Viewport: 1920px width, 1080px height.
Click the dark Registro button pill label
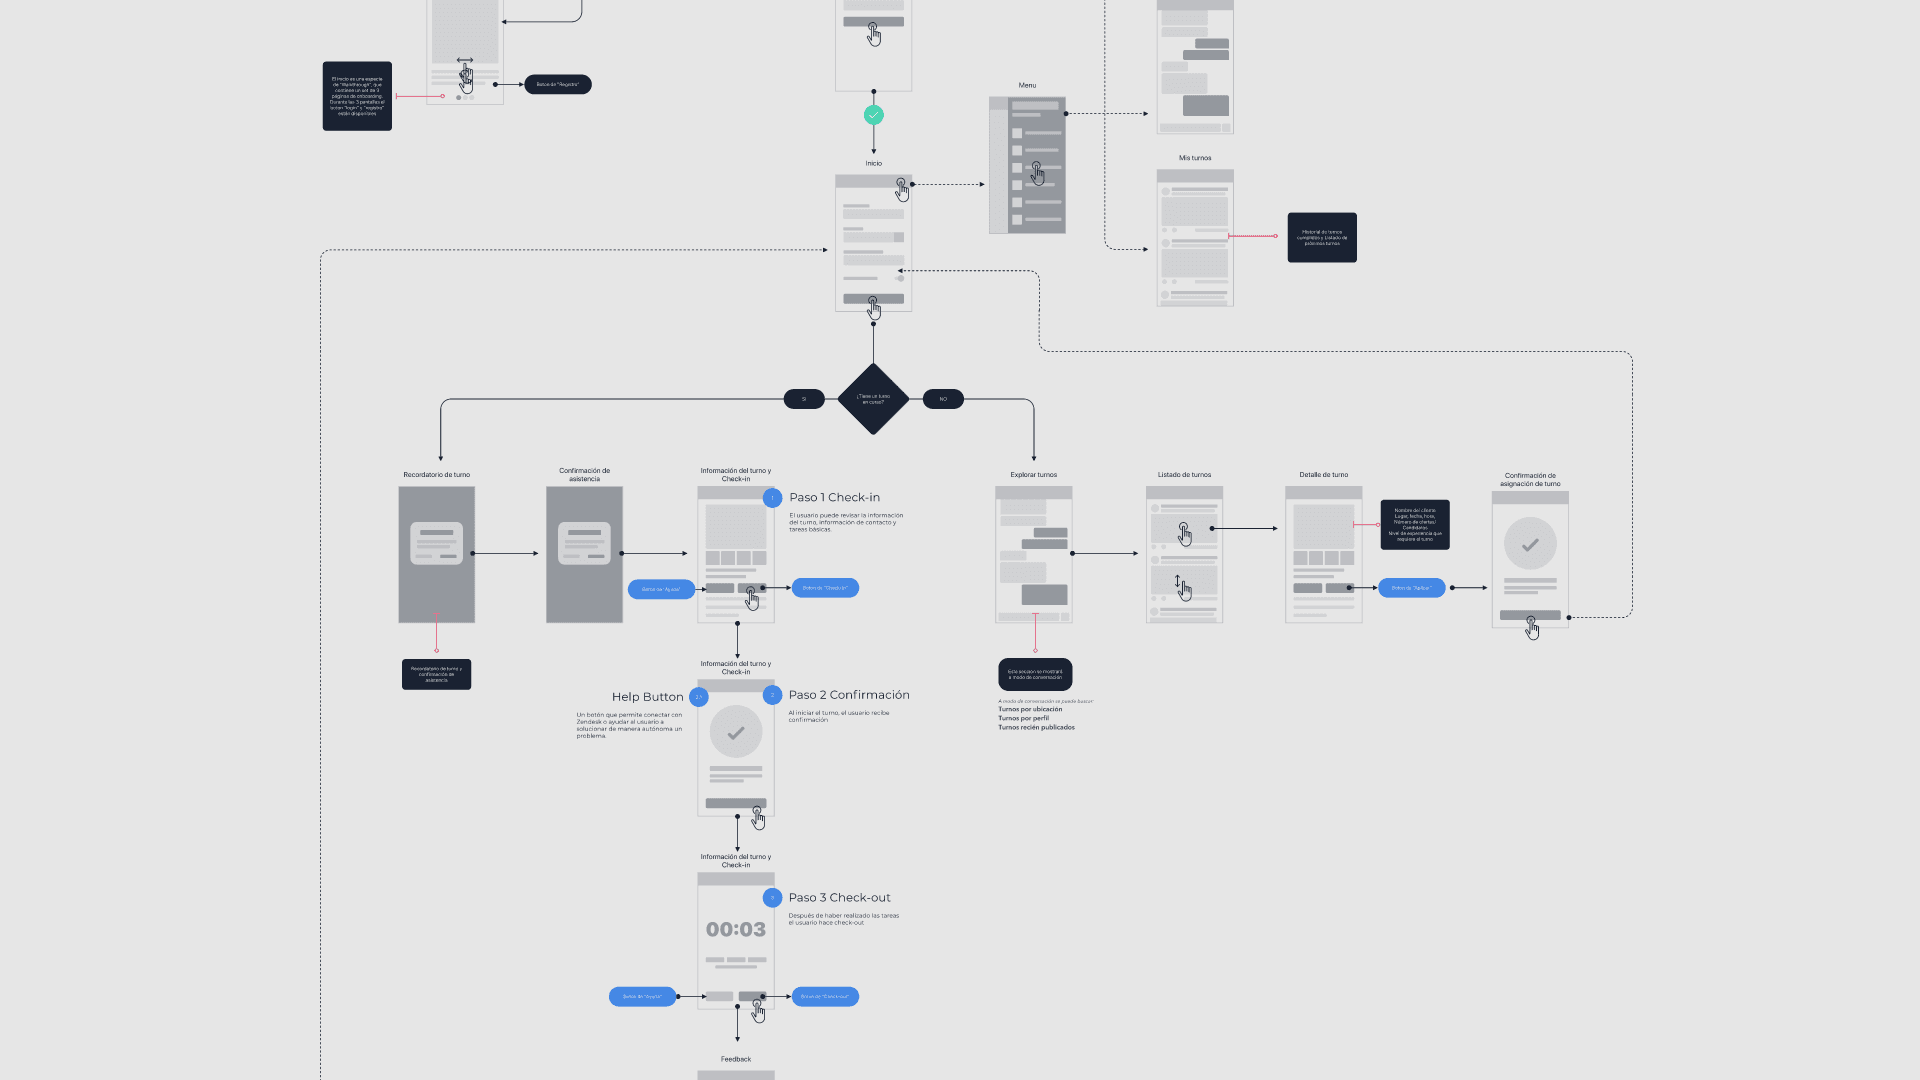tap(558, 85)
